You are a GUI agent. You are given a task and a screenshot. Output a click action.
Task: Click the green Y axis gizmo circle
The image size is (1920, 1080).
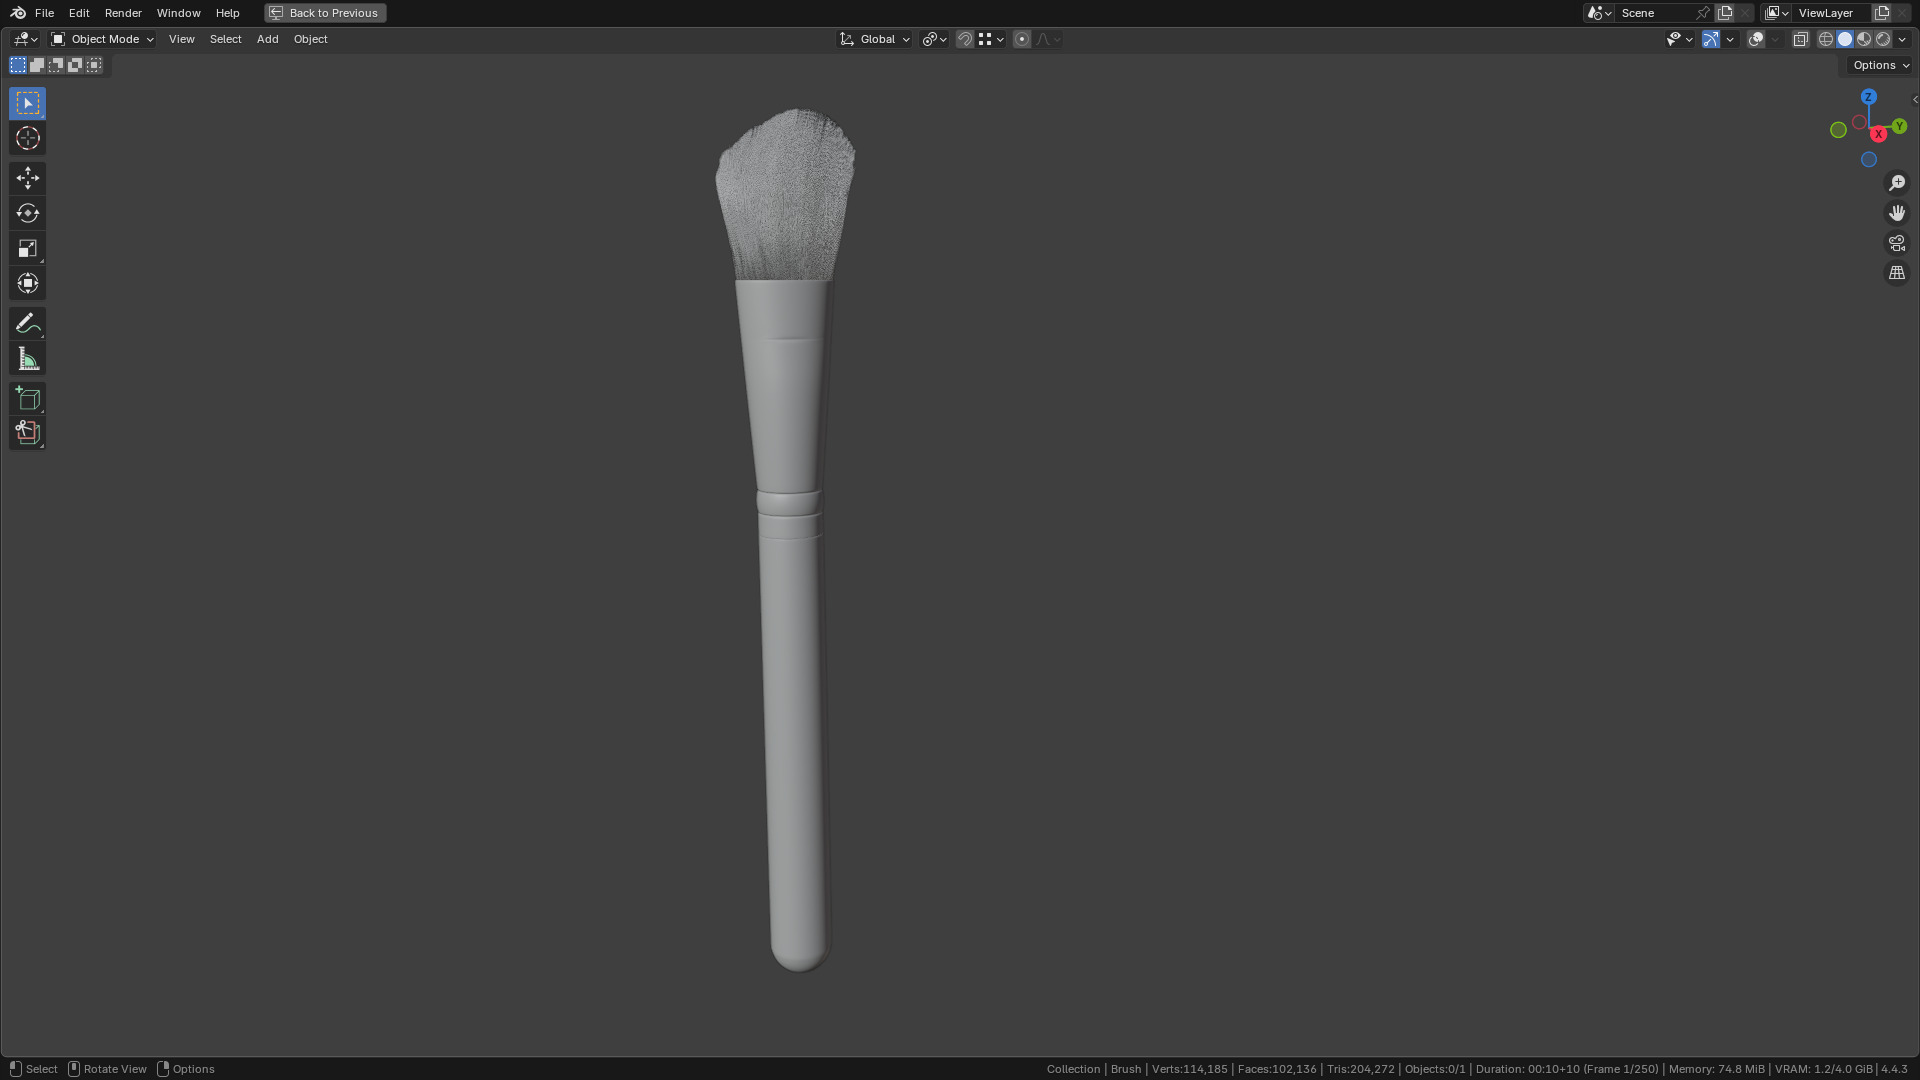pos(1899,126)
